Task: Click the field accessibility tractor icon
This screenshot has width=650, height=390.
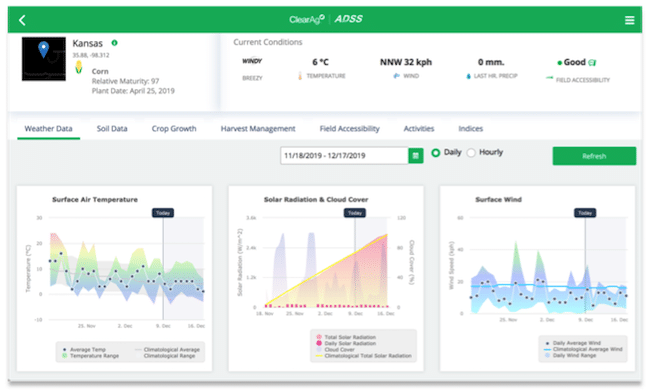Action: pyautogui.click(x=549, y=78)
